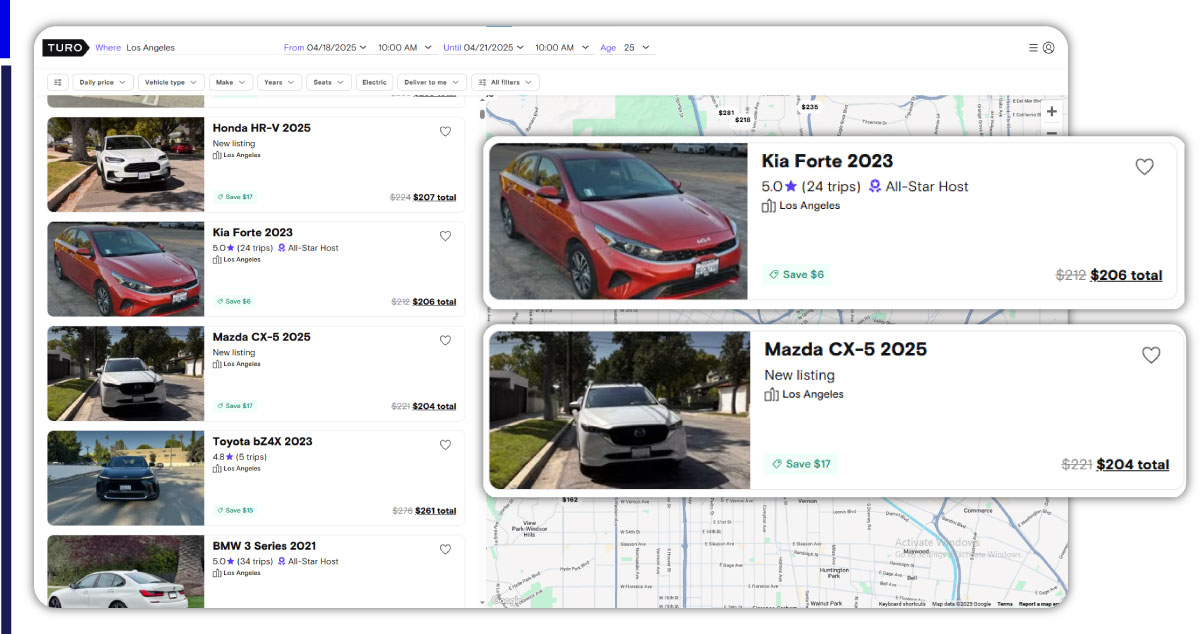This screenshot has width=1202, height=634.
Task: Favorite the BMW 3 Series 2021 listing
Action: [445, 549]
